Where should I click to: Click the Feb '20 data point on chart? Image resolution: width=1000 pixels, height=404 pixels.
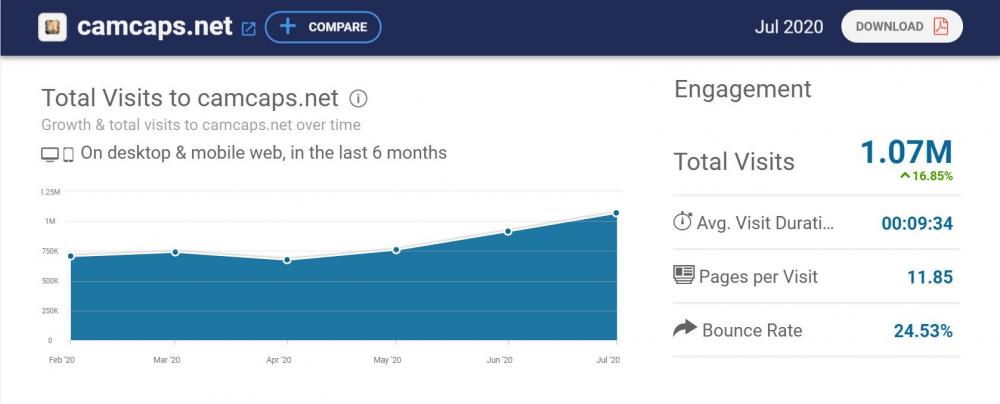pyautogui.click(x=71, y=256)
